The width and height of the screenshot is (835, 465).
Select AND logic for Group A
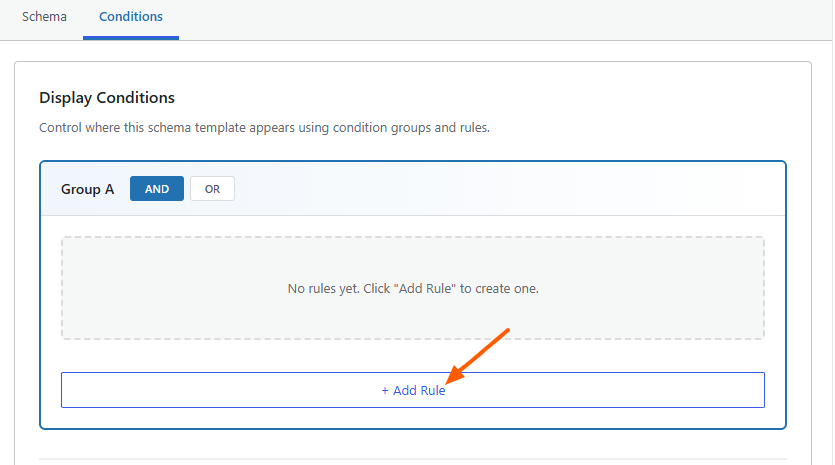click(x=157, y=189)
